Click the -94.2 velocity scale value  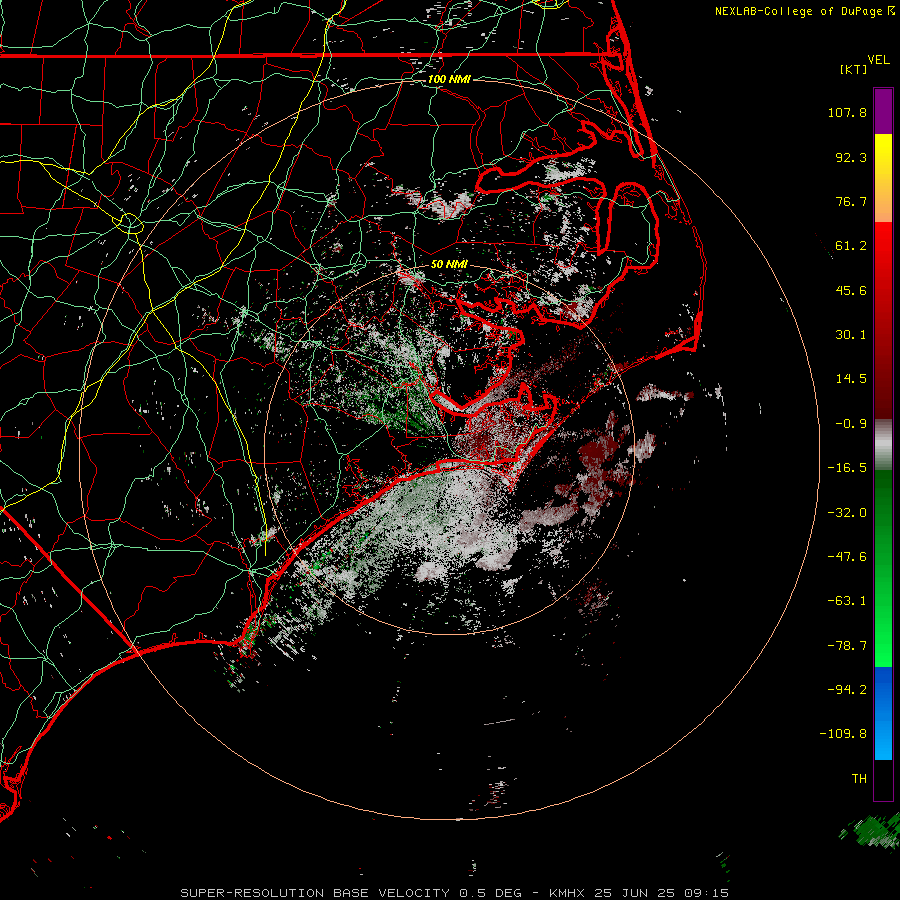pos(847,690)
